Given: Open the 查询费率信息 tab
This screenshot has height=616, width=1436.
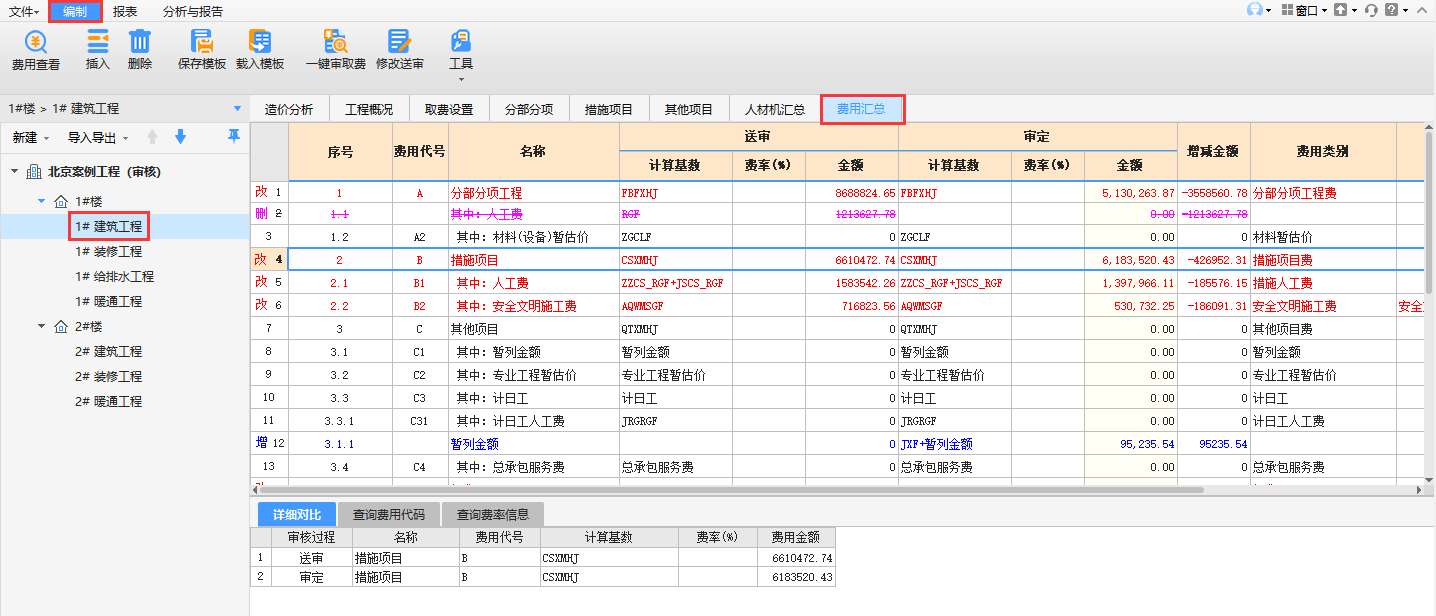Looking at the screenshot, I should pyautogui.click(x=492, y=515).
